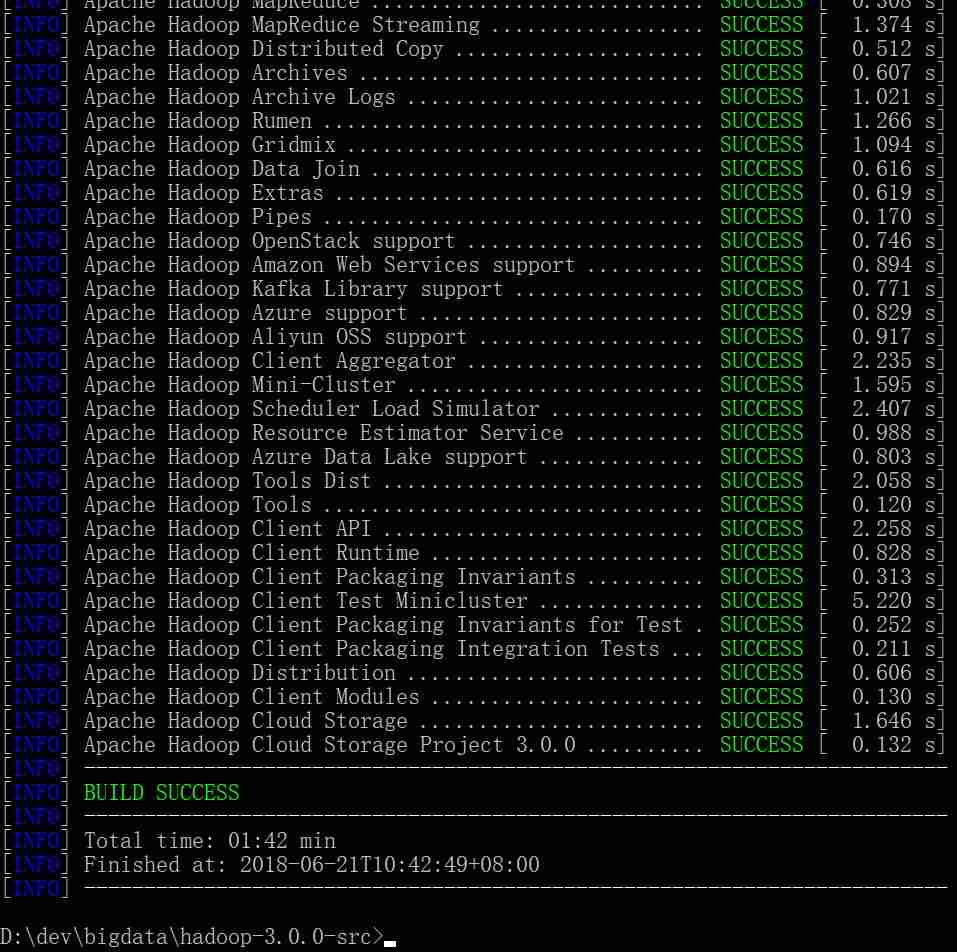Viewport: 957px width, 952px height.
Task: Click 'Apache Hadoop Client Packaging Integration Tests'
Action: 372,649
